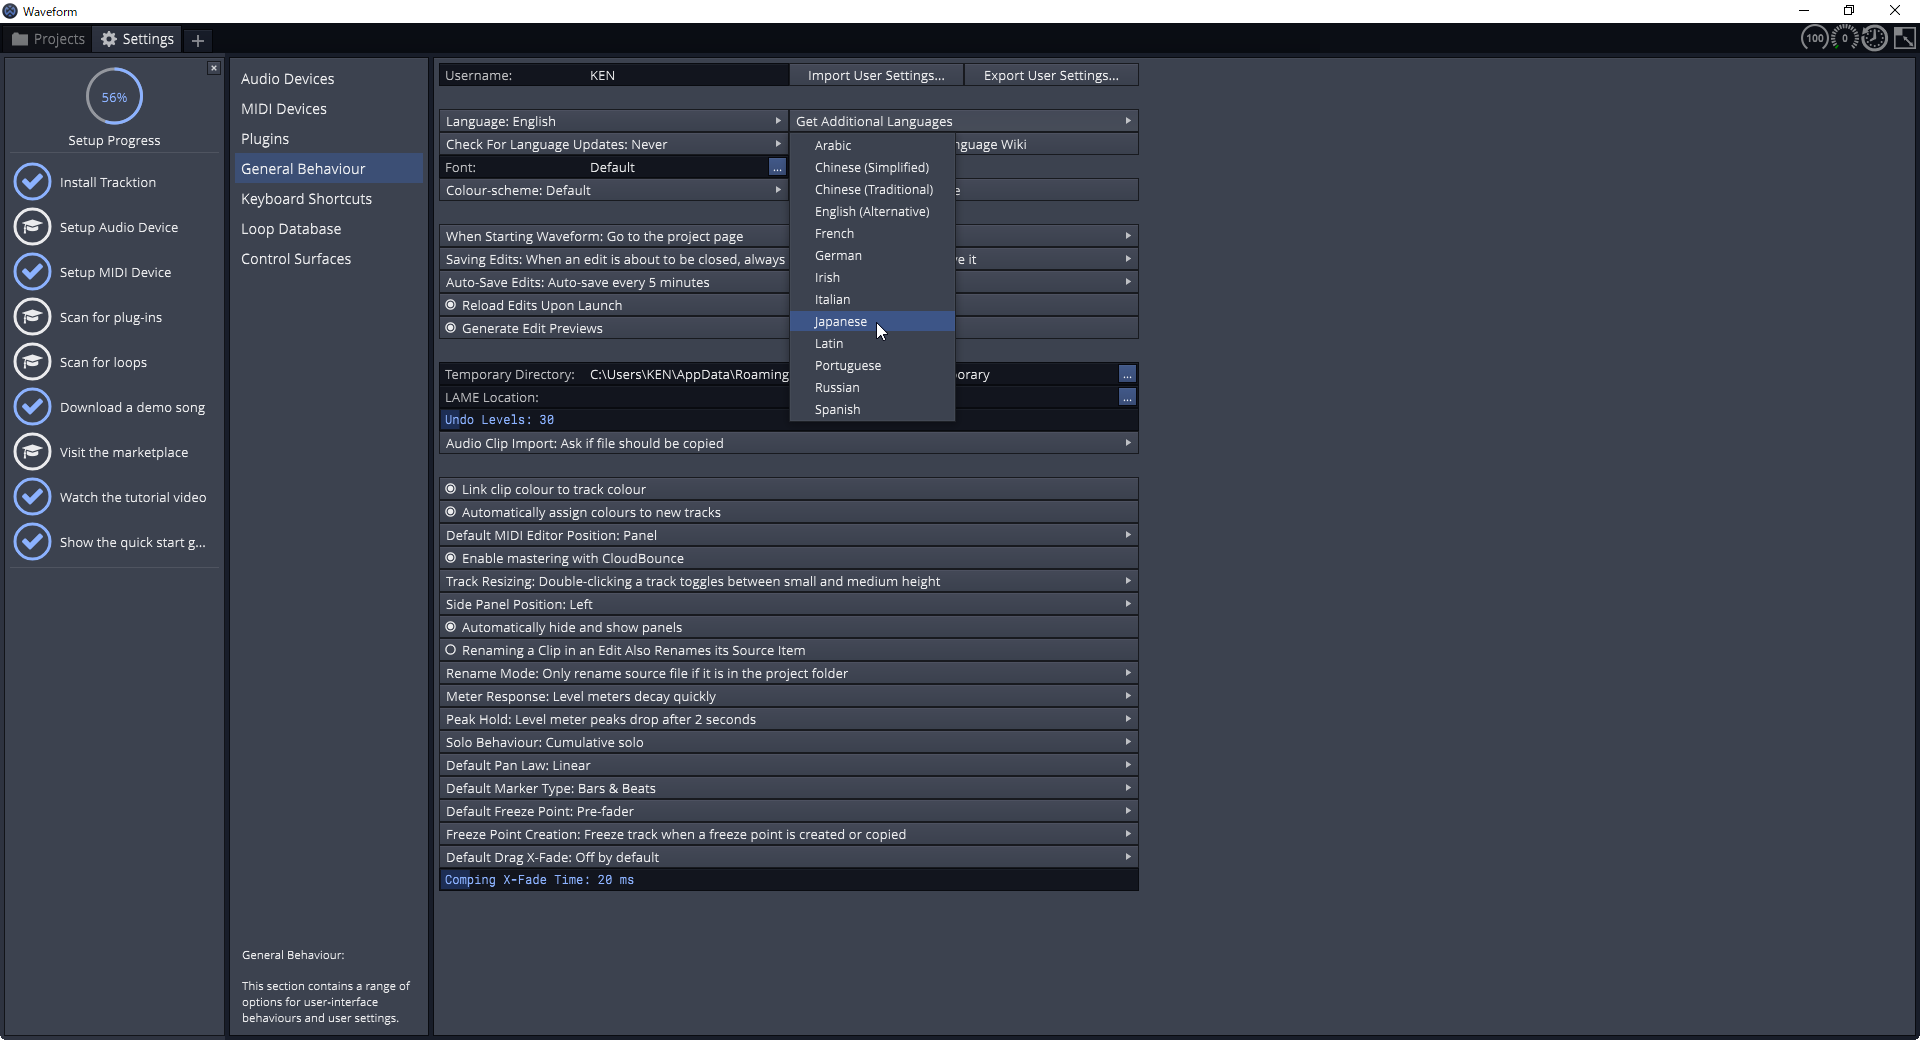Open Side Panel Position: Left dropdown
This screenshot has height=1040, width=1920.
[x=788, y=604]
